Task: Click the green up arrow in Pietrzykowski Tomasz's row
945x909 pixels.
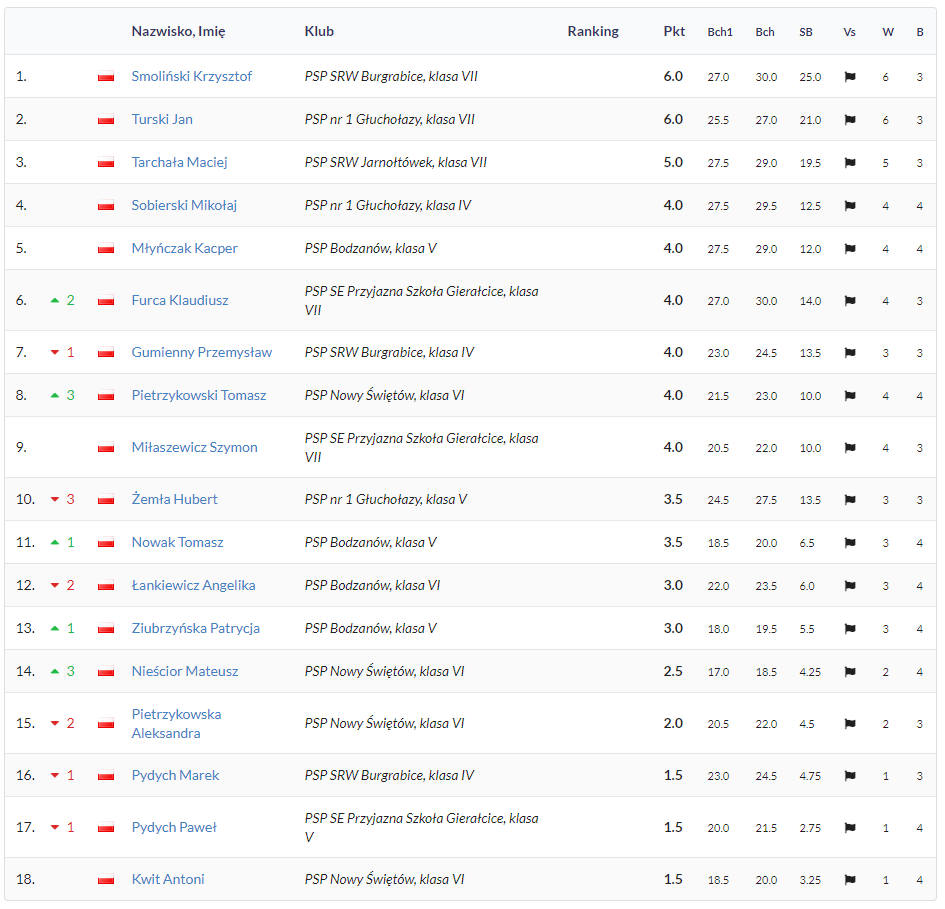Action: point(55,395)
